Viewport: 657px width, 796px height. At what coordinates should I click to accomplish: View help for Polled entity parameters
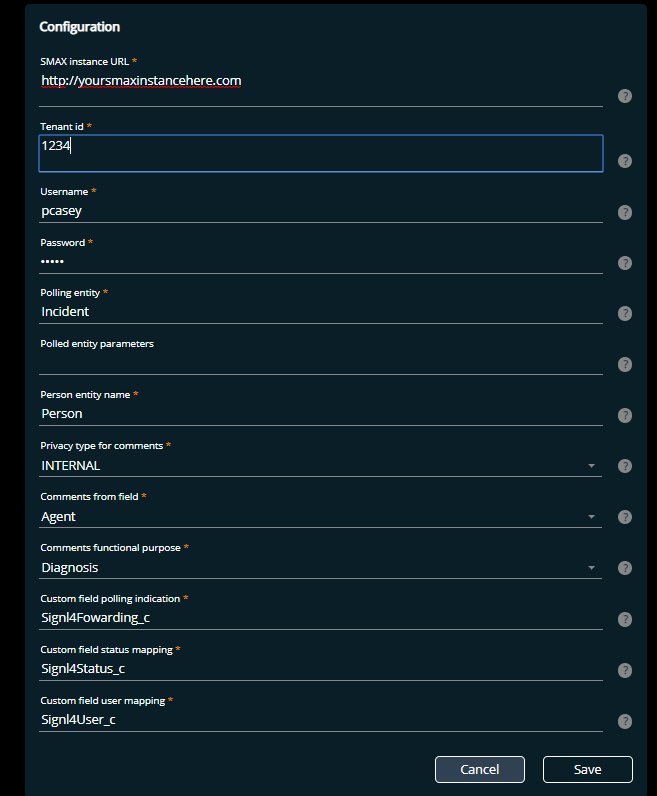coord(625,364)
